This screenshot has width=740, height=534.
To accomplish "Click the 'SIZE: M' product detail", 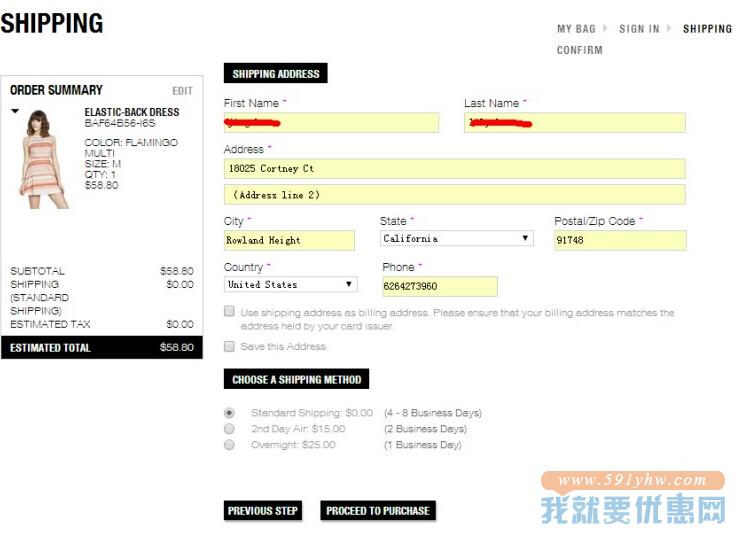I will [103, 164].
